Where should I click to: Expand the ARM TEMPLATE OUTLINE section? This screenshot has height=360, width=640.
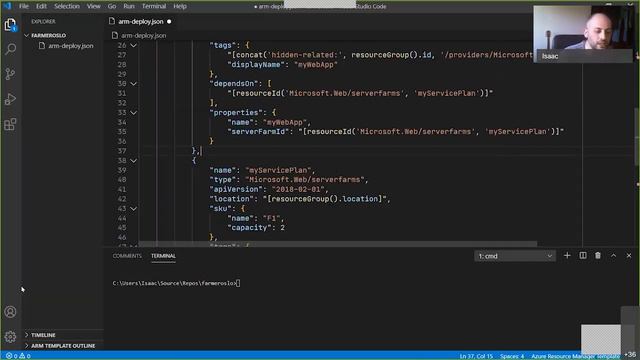[63, 346]
